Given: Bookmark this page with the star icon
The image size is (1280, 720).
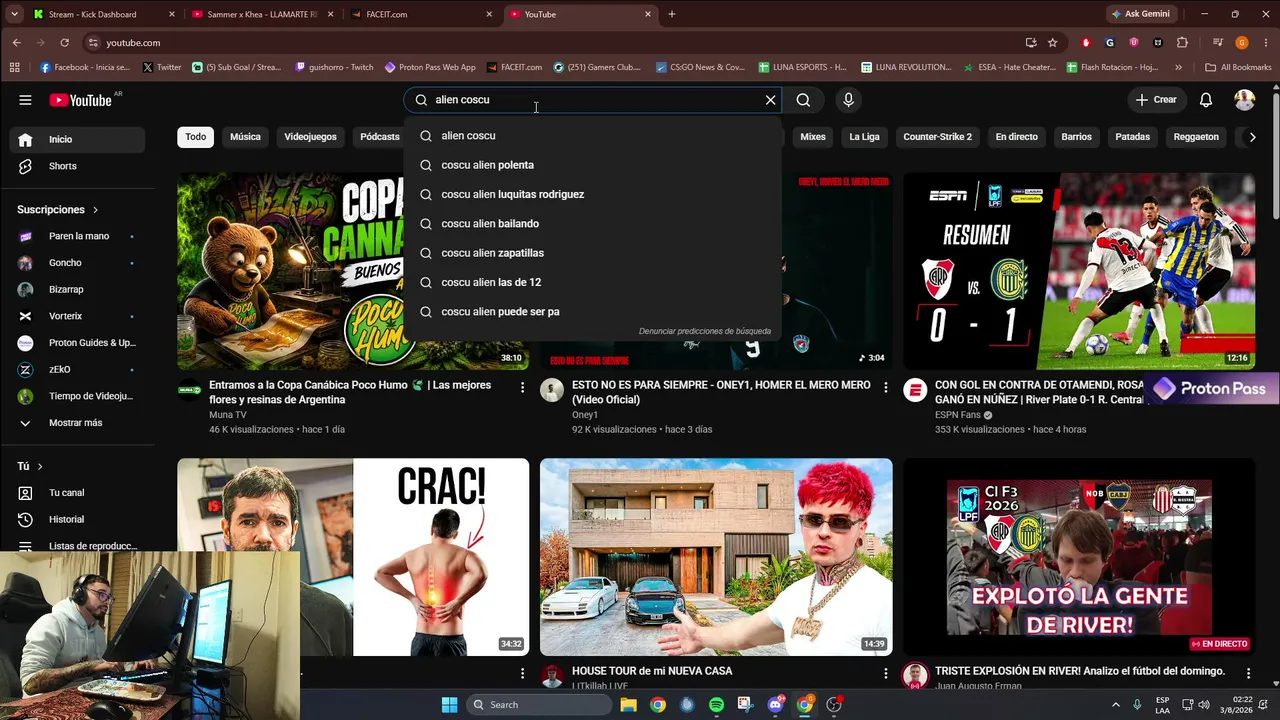Looking at the screenshot, I should coord(1052,43).
